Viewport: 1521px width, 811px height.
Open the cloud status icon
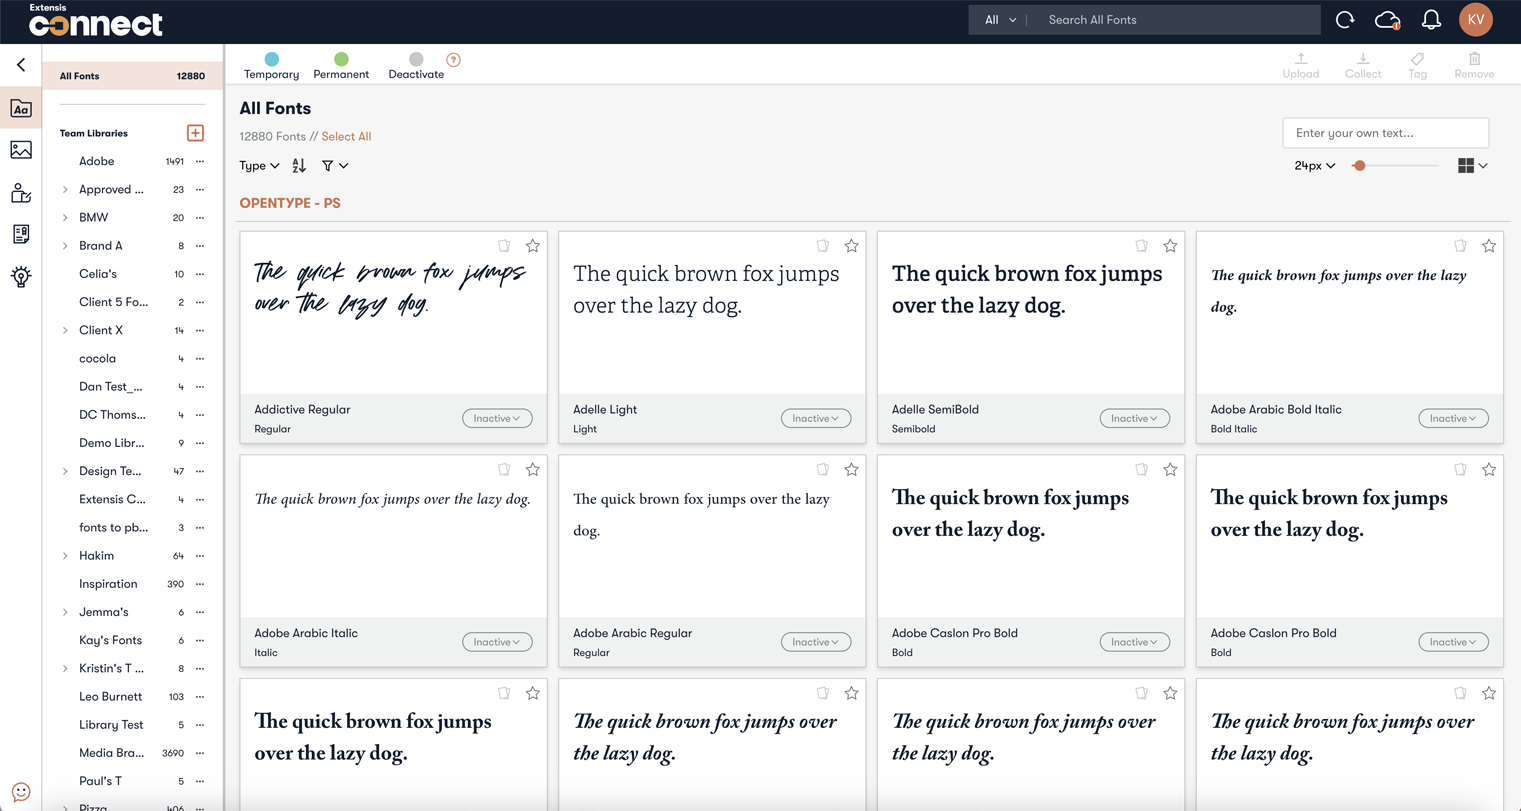click(1387, 20)
